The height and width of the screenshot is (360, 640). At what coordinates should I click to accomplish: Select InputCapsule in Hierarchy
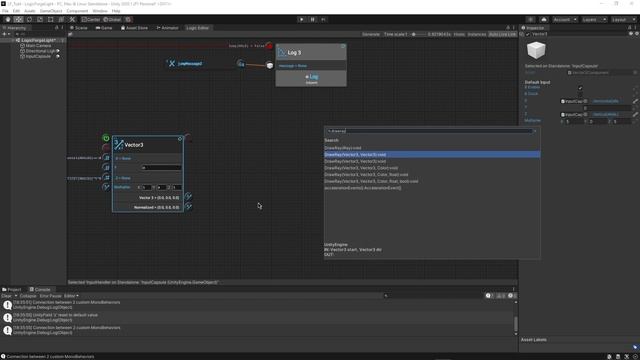tap(38, 56)
